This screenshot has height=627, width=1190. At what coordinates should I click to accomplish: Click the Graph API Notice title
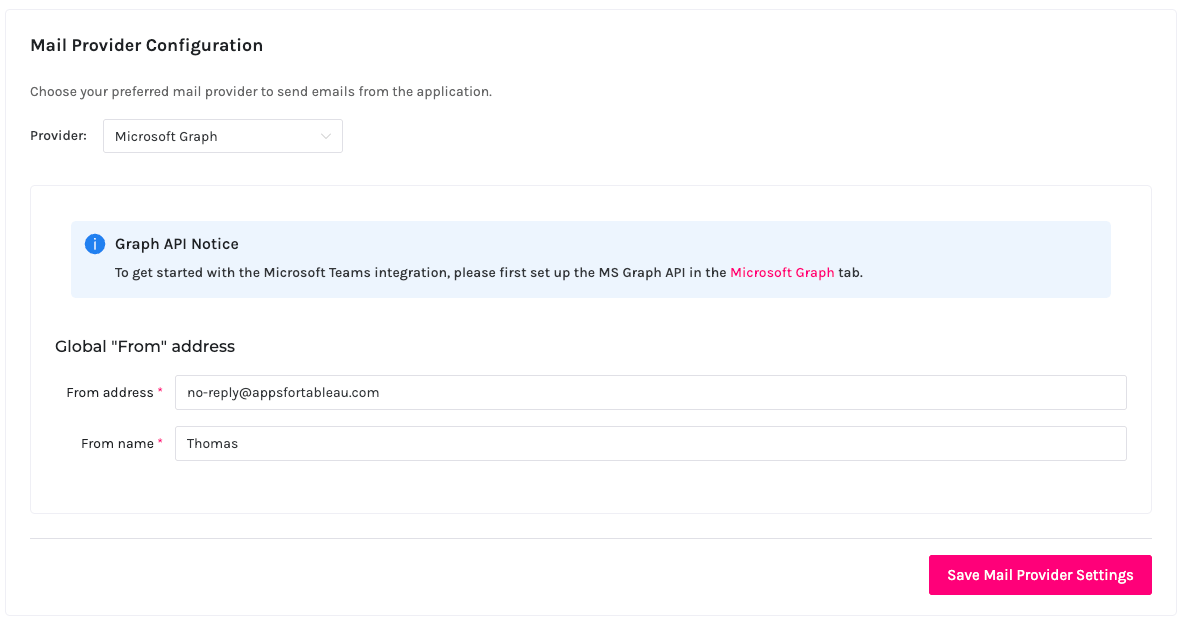pos(177,244)
